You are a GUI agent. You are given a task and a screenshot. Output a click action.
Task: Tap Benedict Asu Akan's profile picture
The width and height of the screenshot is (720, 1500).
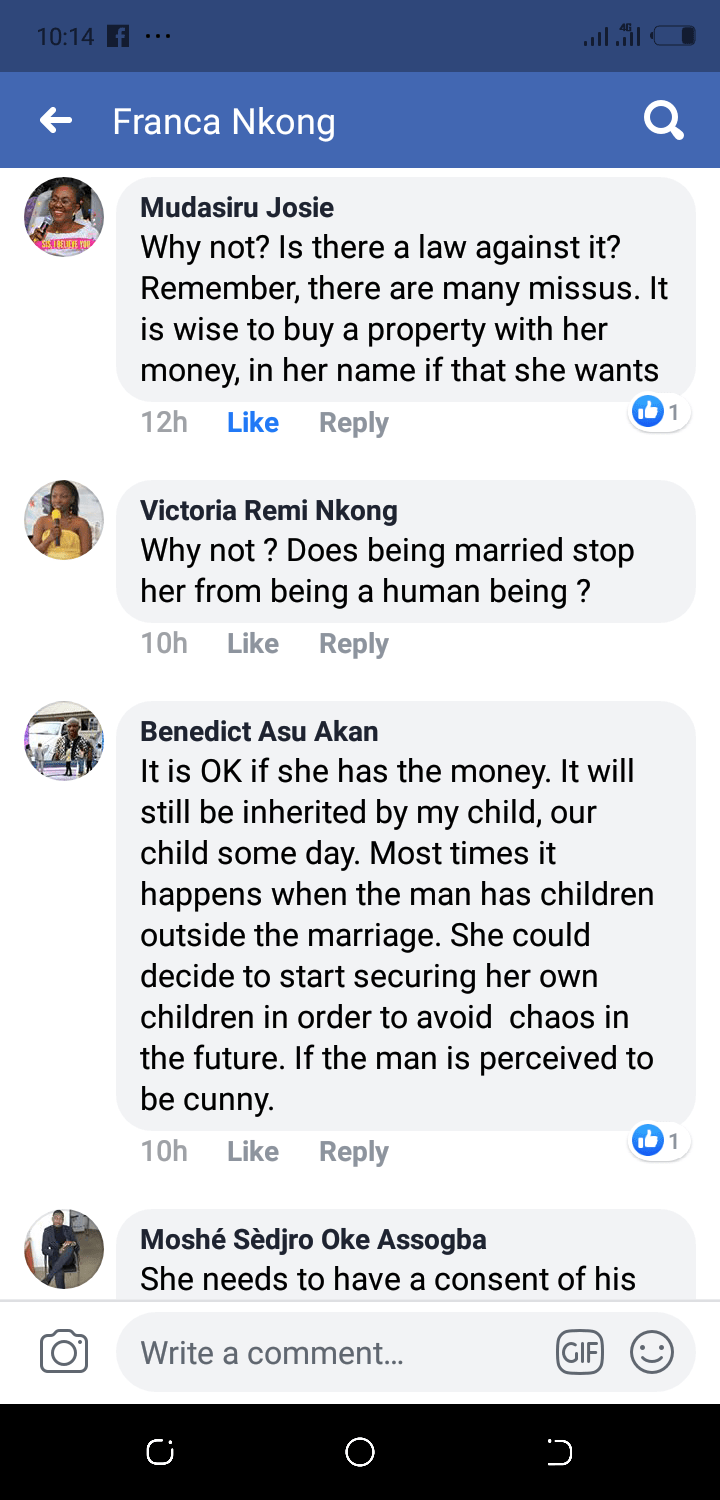click(64, 741)
